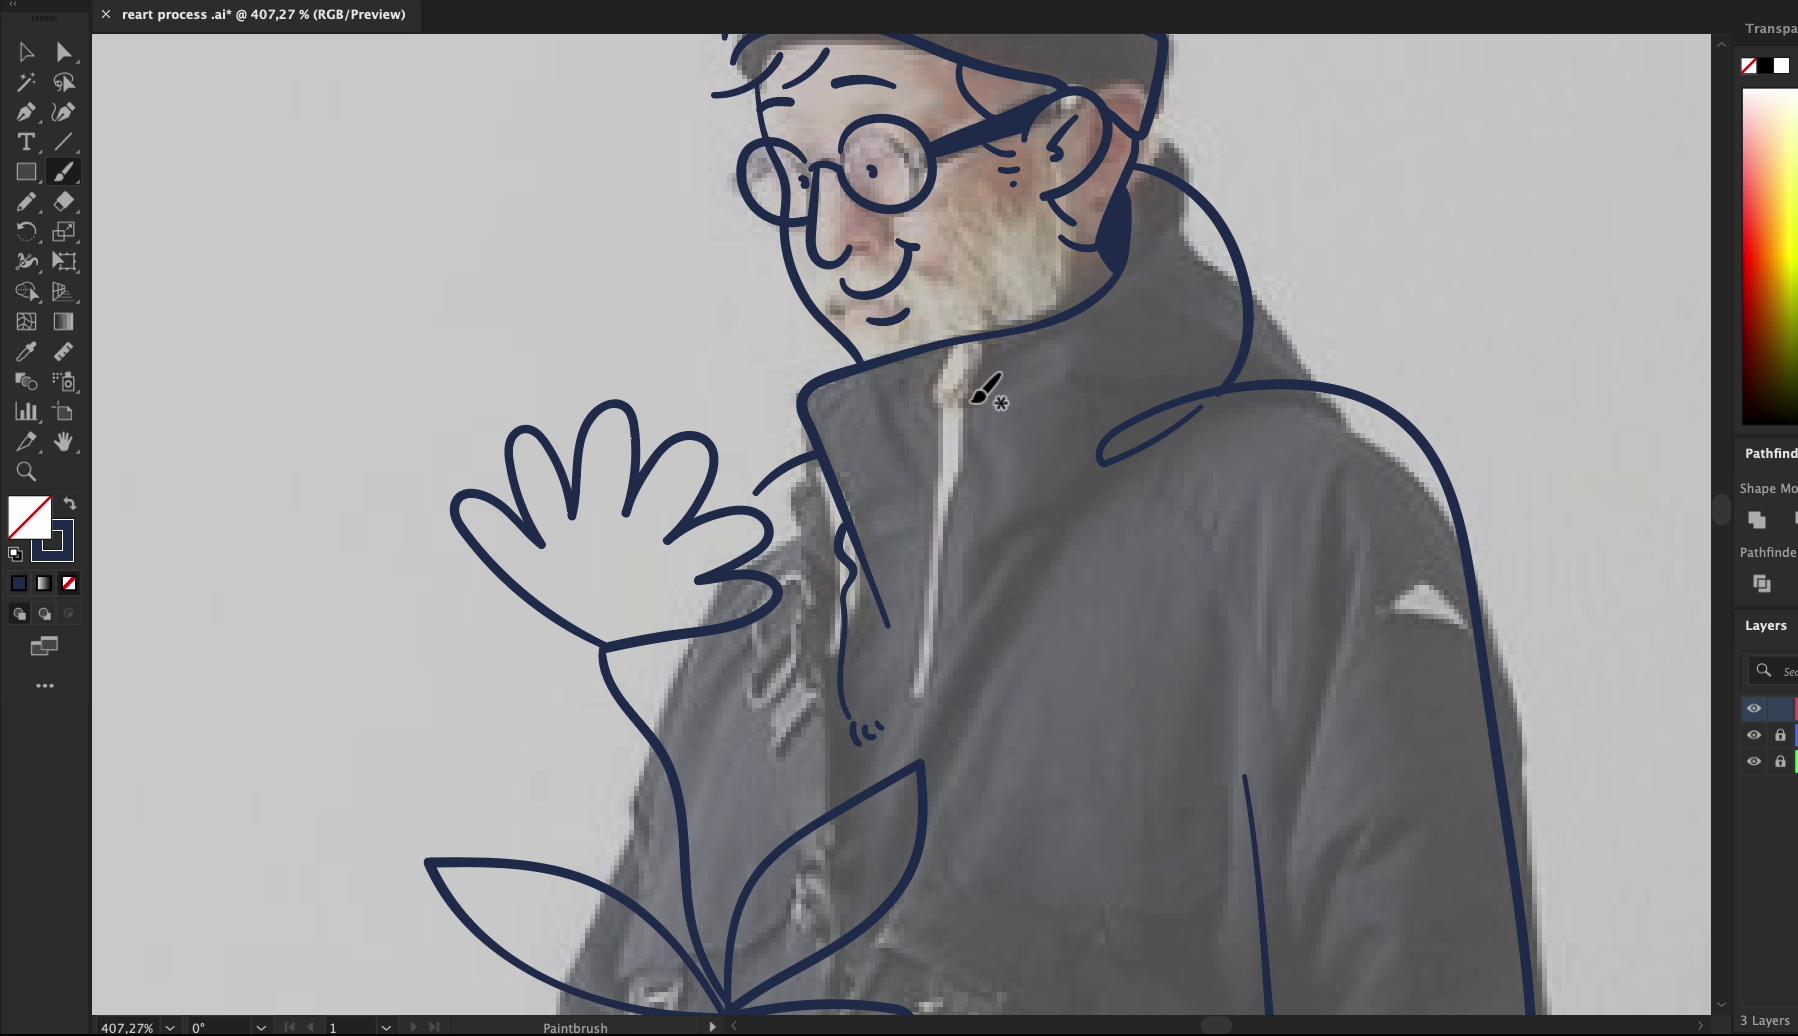Screen dimensions: 1798x1036
Task: Close the reart process .ai document tab
Action: click(106, 14)
